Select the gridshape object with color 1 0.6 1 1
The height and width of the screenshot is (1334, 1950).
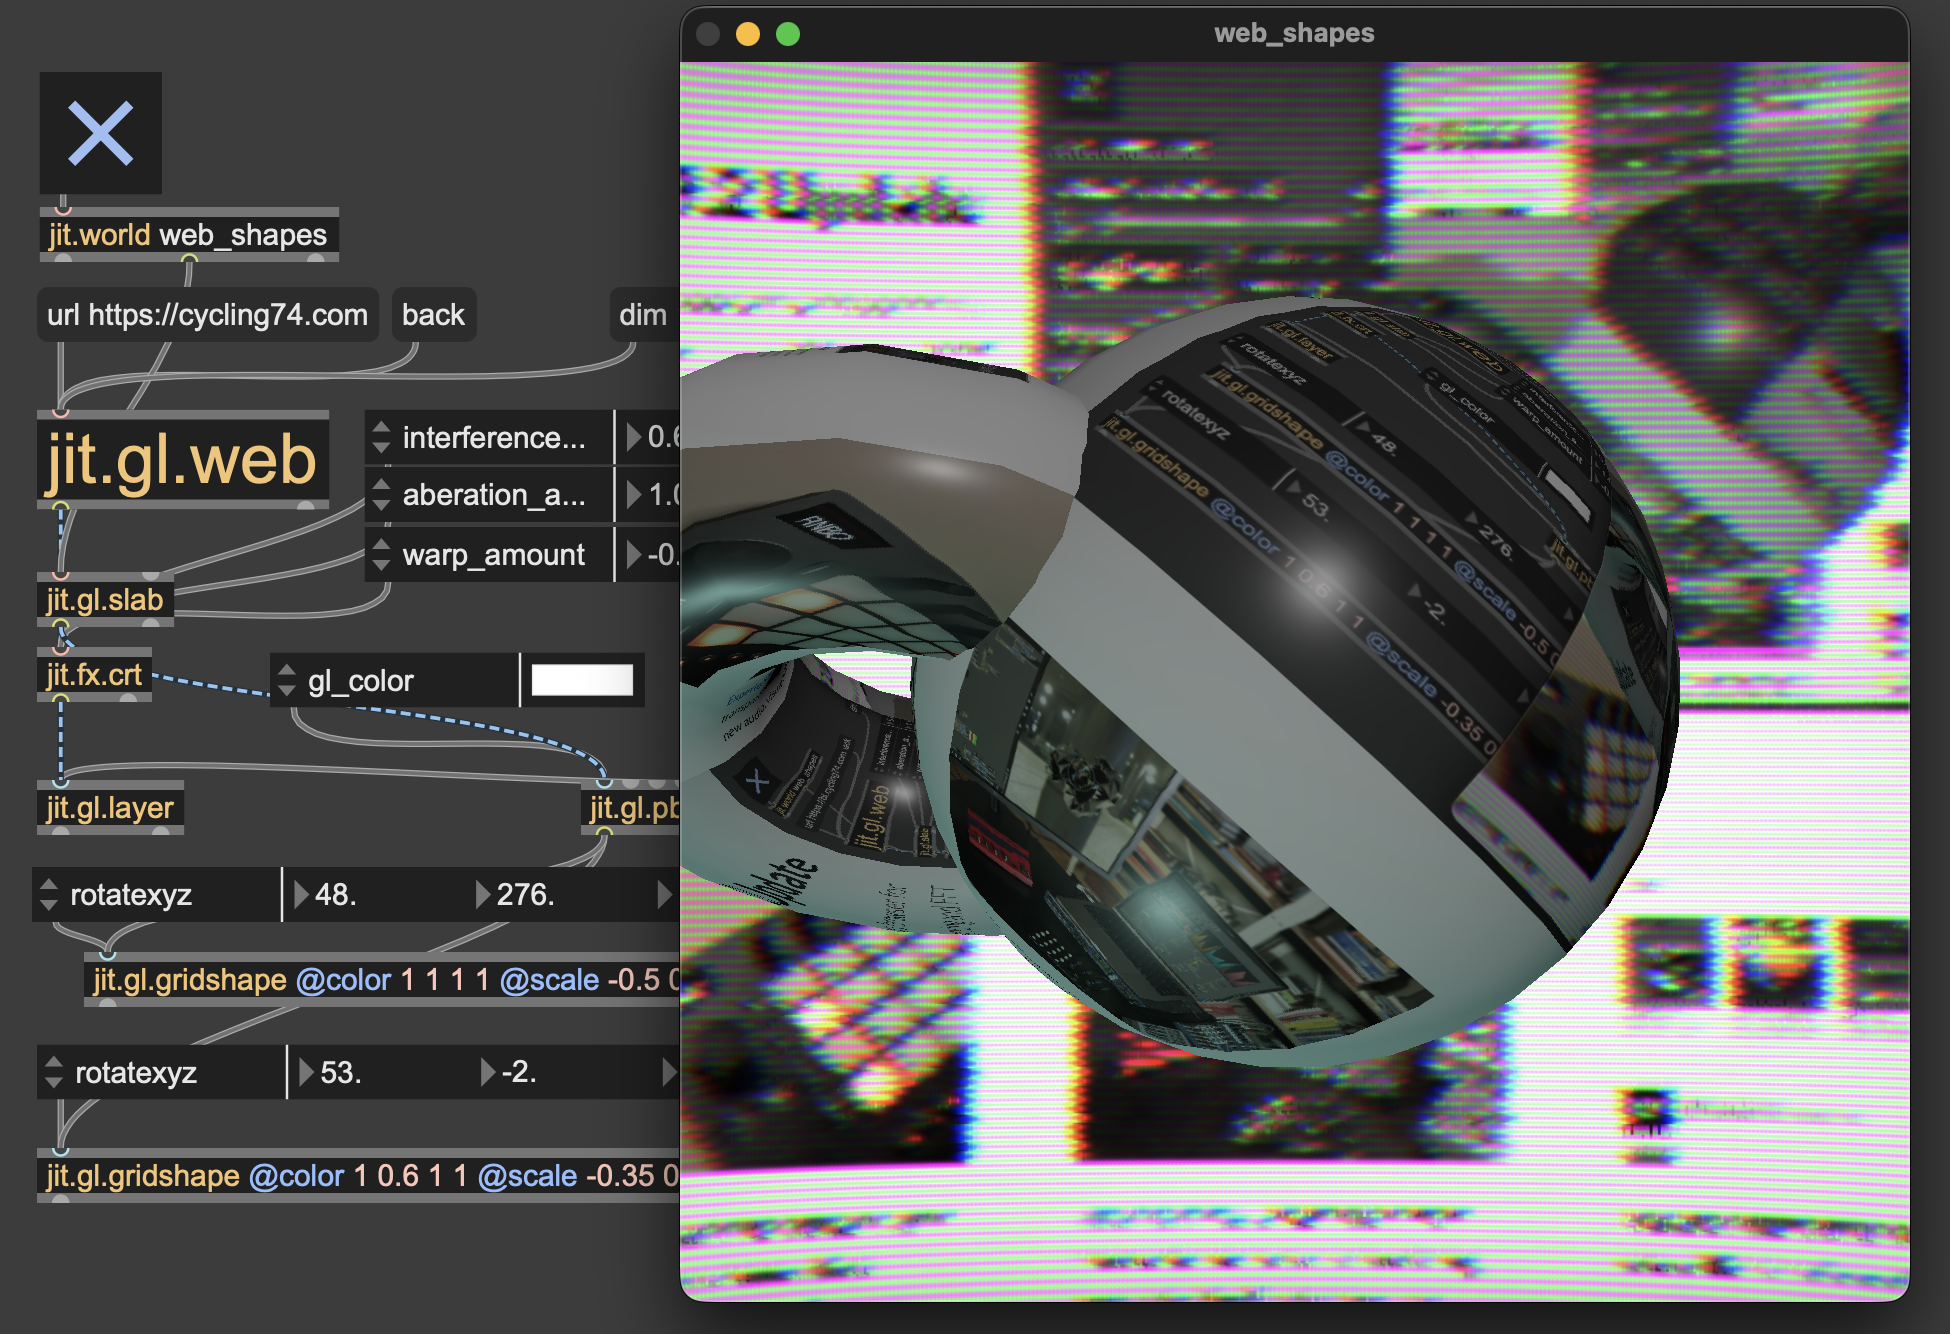(359, 1176)
